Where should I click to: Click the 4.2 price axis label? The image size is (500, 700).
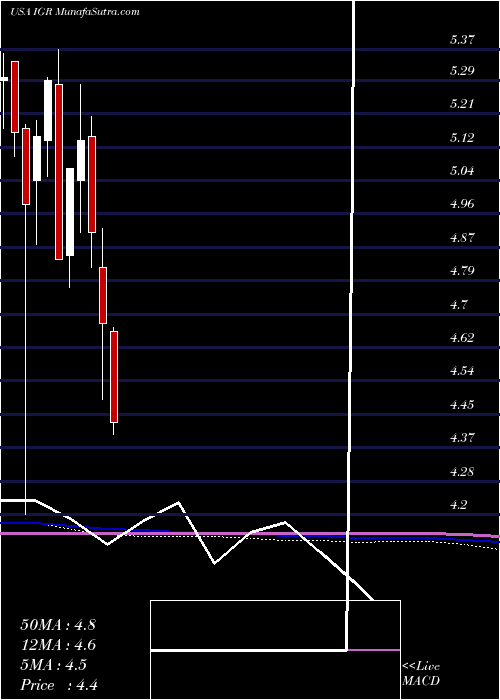point(459,505)
